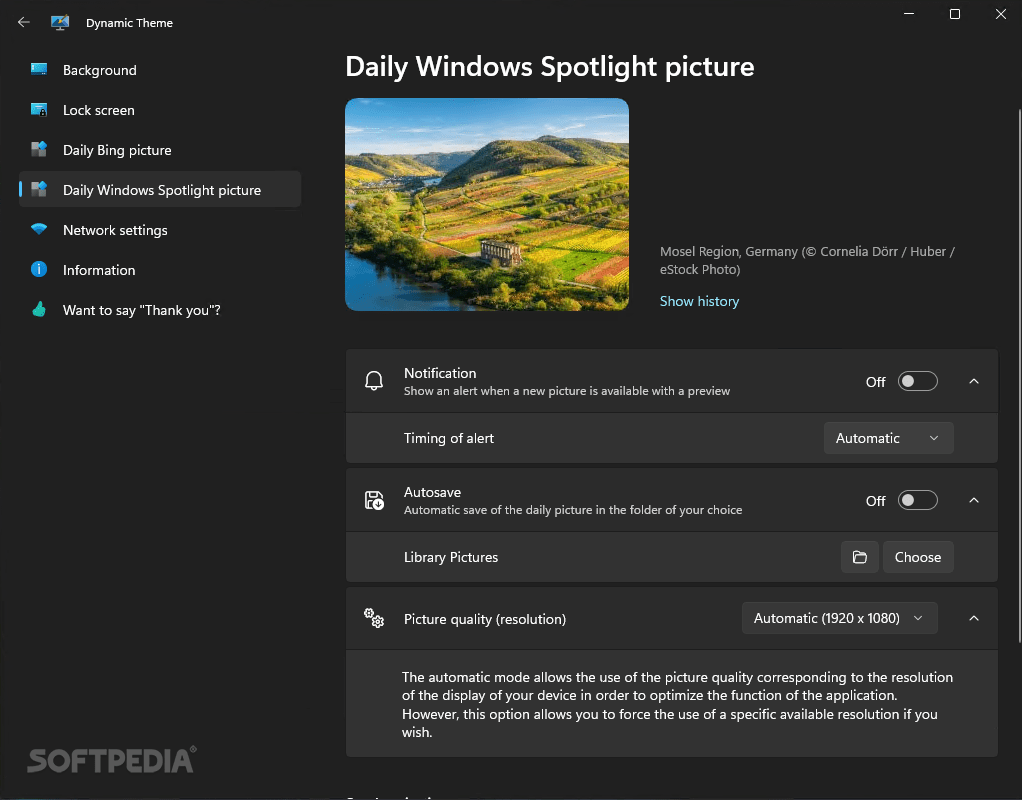Minimize the Dynamic Theme window
The height and width of the screenshot is (800, 1022).
pyautogui.click(x=909, y=14)
